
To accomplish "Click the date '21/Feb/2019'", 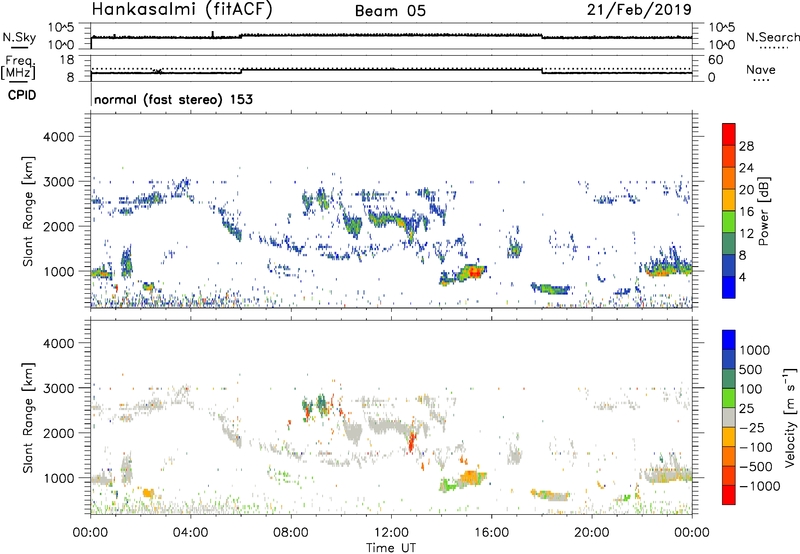I will coord(639,10).
